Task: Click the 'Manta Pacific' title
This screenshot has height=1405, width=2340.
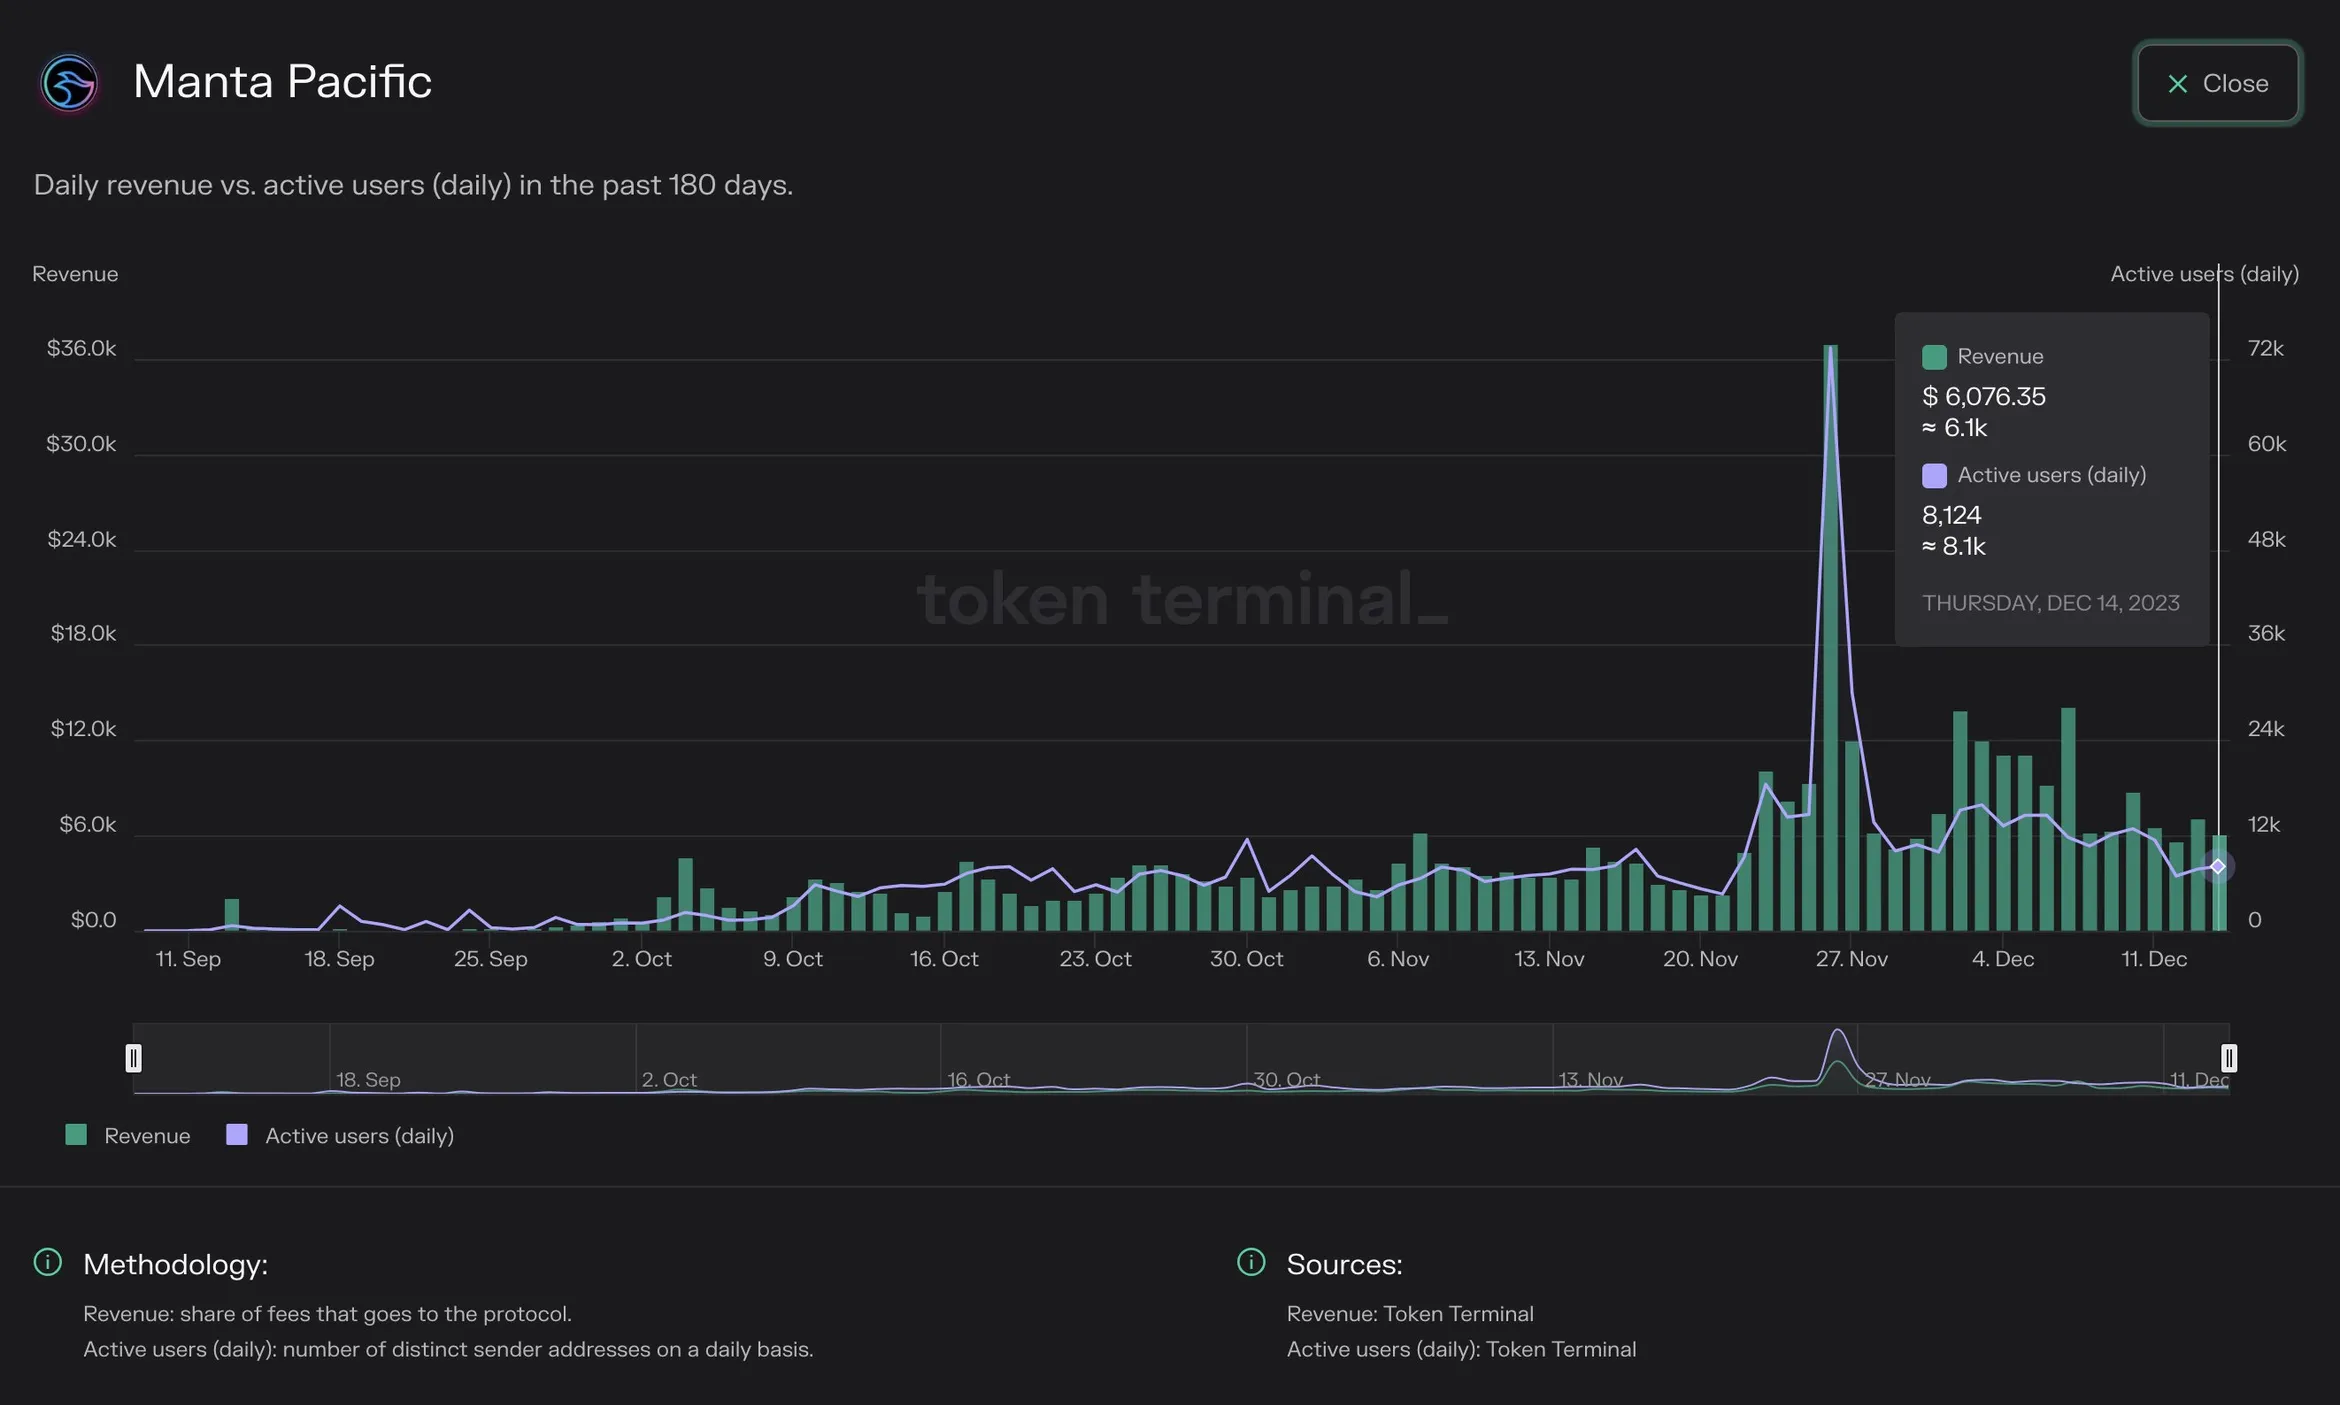Action: coord(282,82)
